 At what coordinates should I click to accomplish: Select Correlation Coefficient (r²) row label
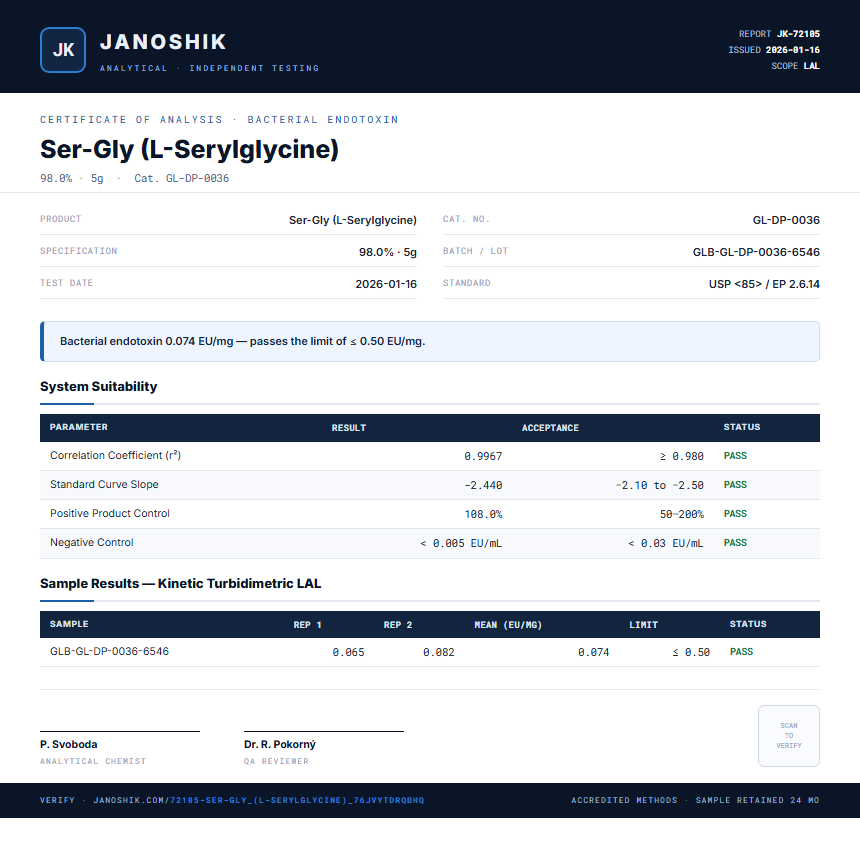click(x=115, y=455)
